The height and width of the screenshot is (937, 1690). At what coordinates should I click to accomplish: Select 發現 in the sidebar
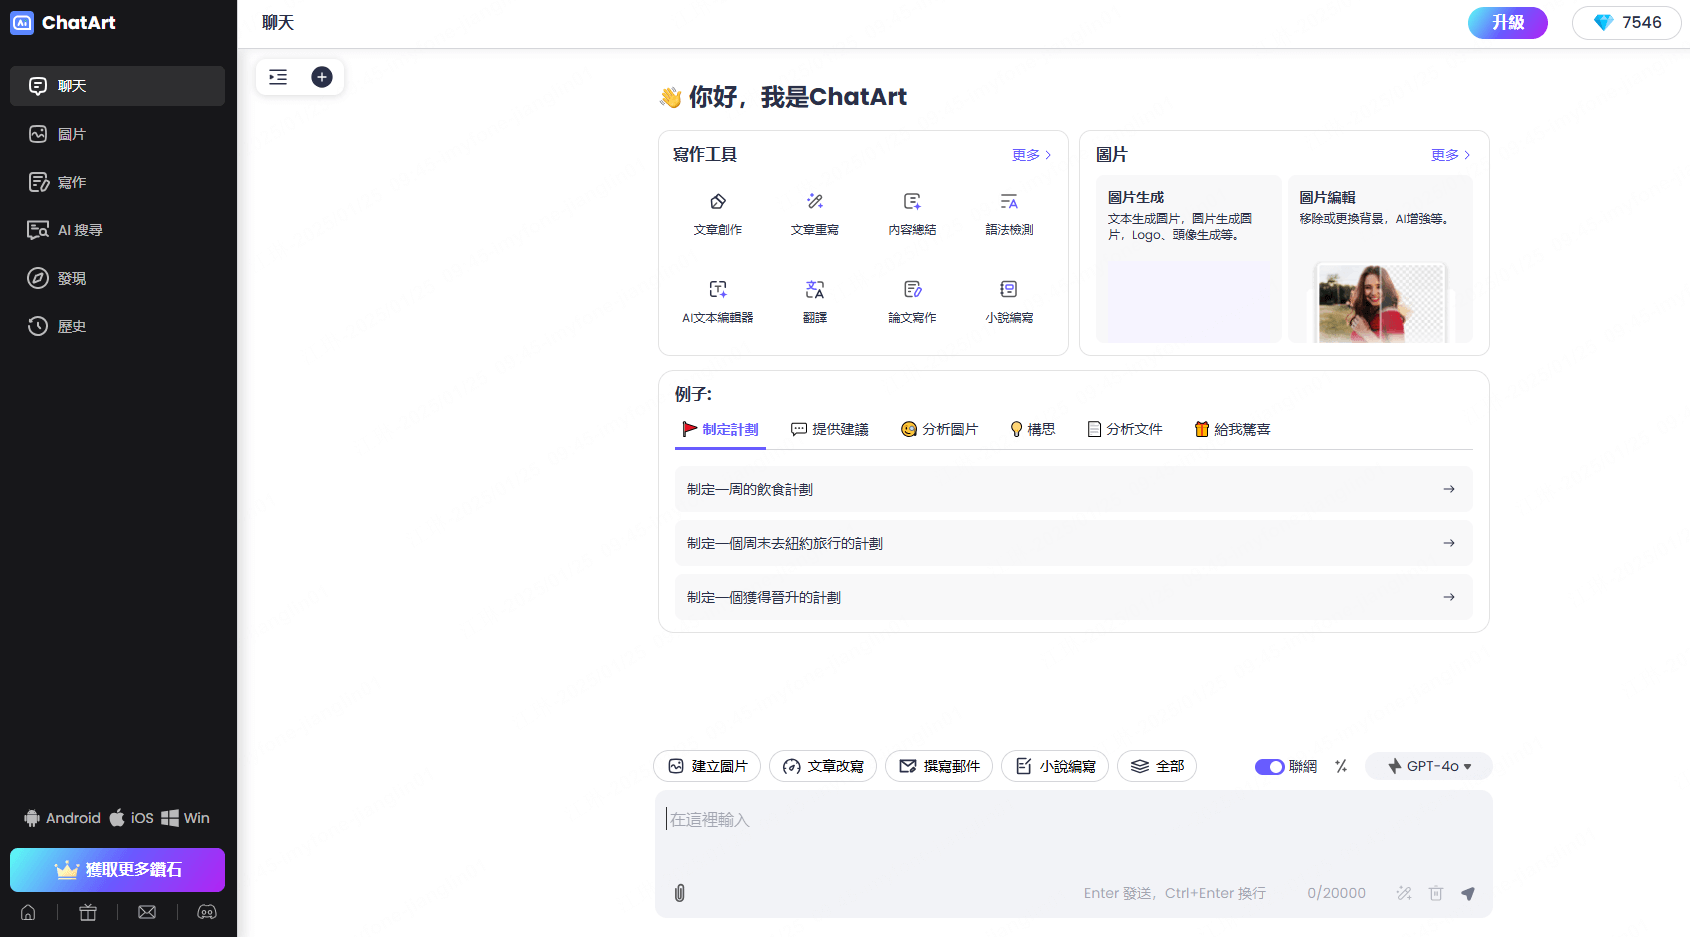117,278
